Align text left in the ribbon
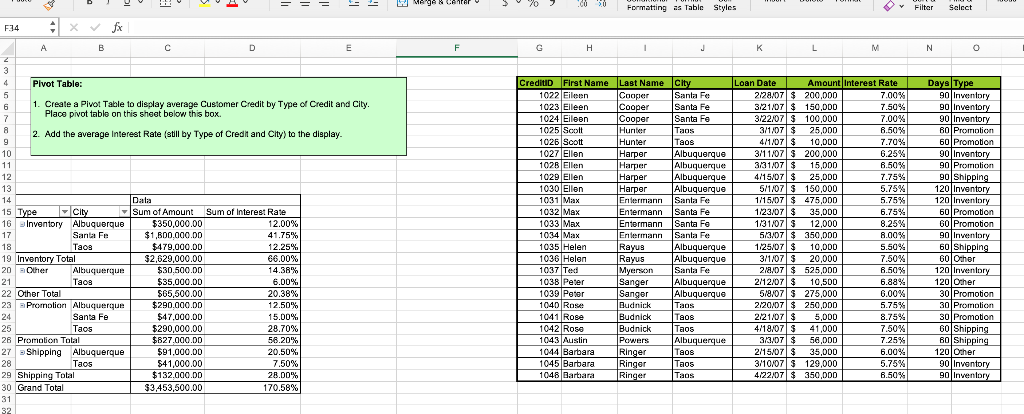Image resolution: width=1024 pixels, height=414 pixels. pos(285,4)
